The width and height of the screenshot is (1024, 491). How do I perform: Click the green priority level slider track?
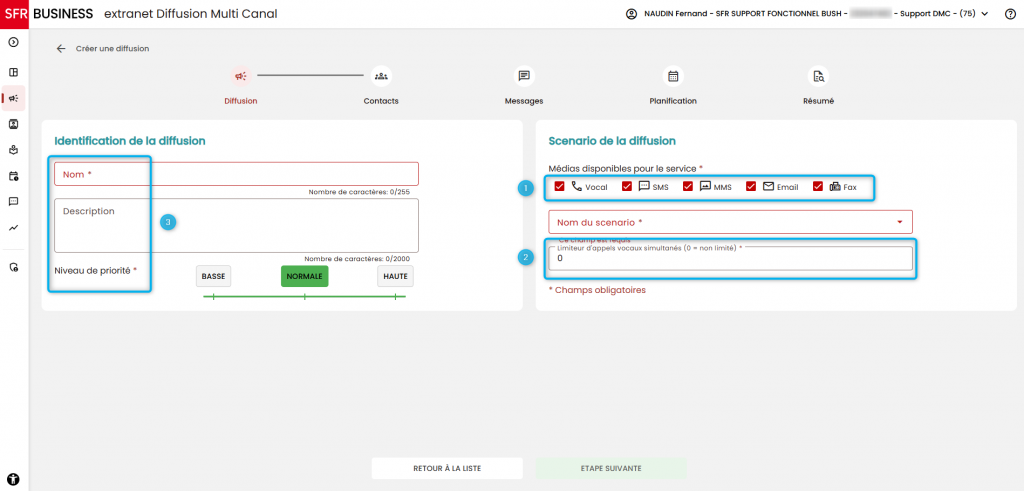point(304,297)
